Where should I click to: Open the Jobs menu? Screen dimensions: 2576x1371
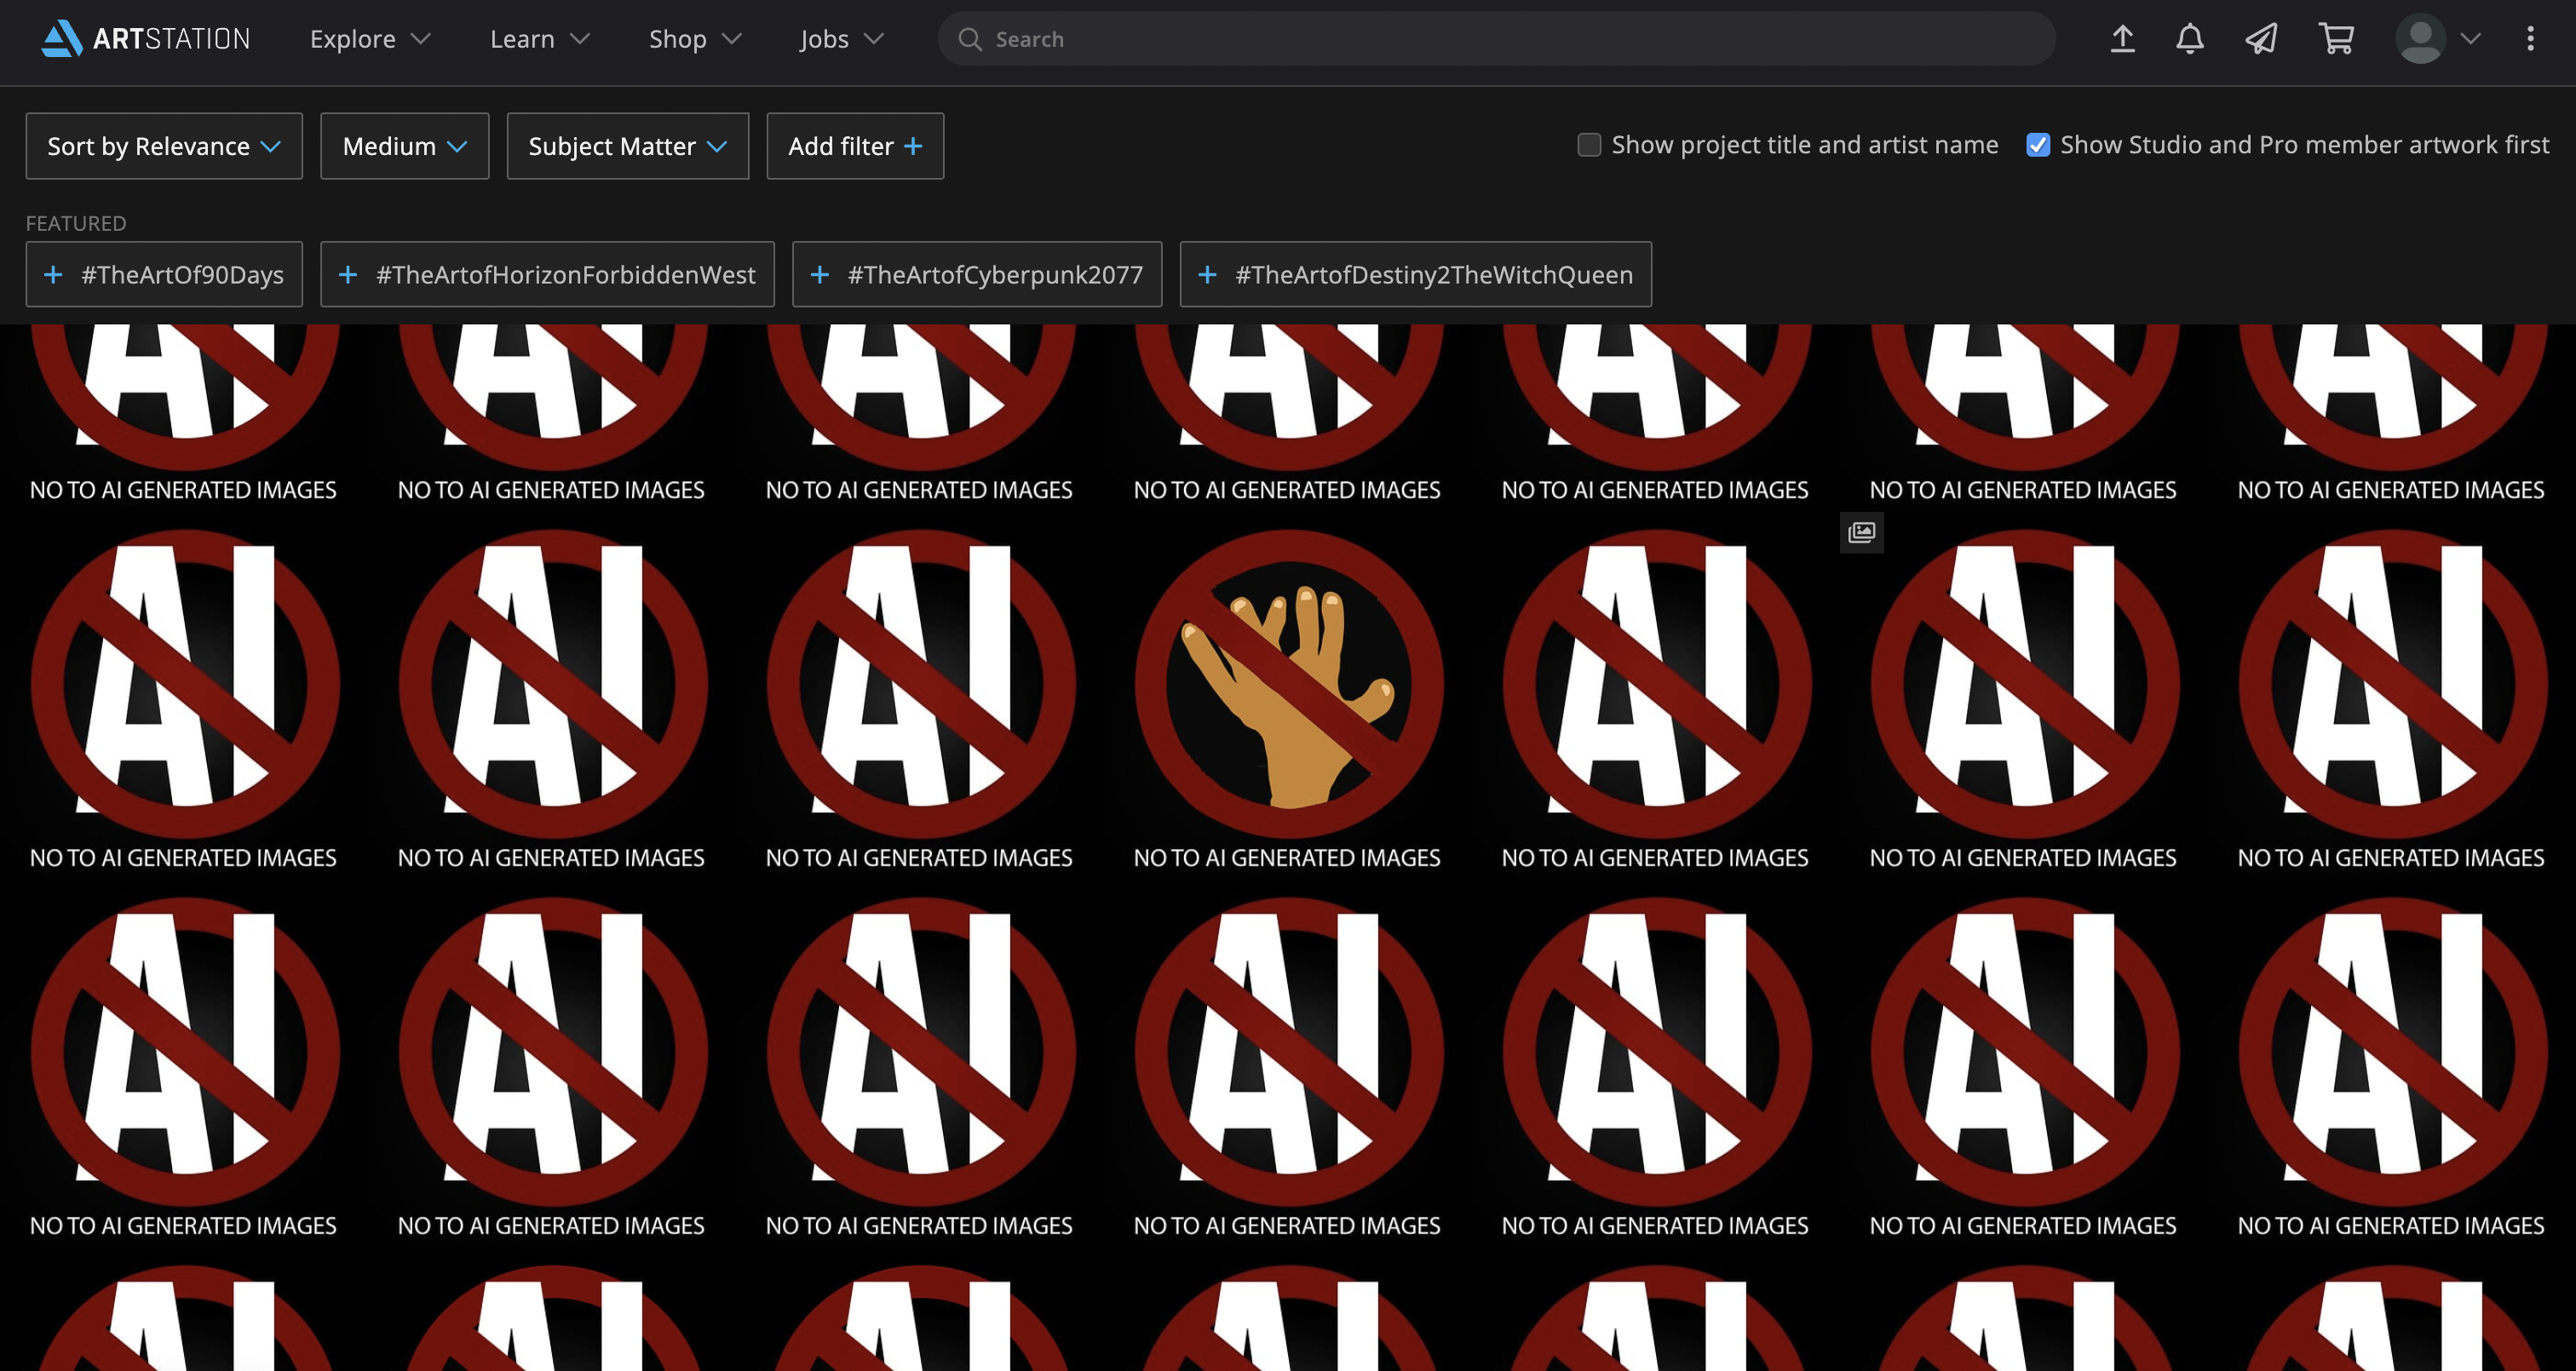(841, 39)
